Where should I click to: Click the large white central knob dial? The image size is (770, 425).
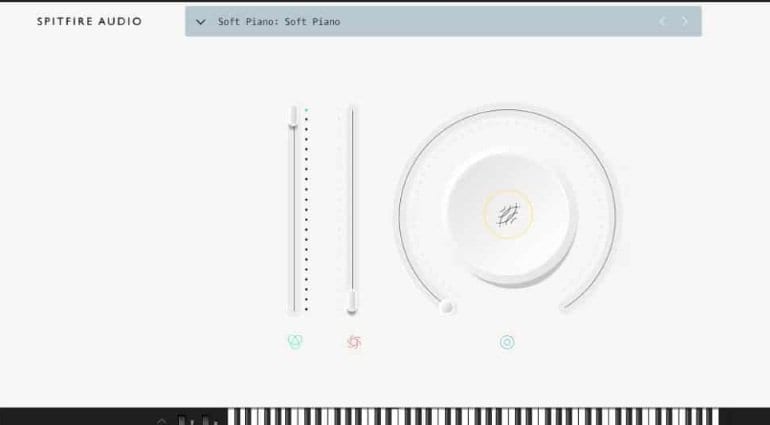click(510, 218)
